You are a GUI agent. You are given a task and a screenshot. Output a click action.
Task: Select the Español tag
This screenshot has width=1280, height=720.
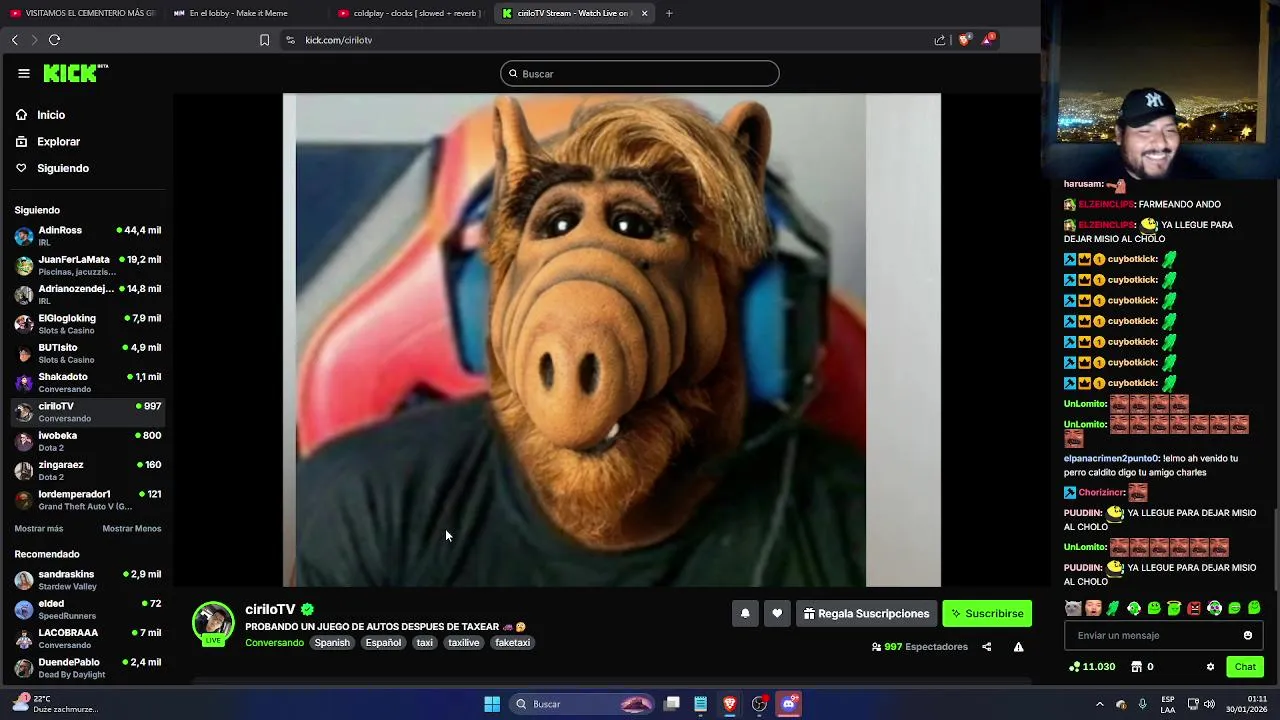click(x=383, y=643)
